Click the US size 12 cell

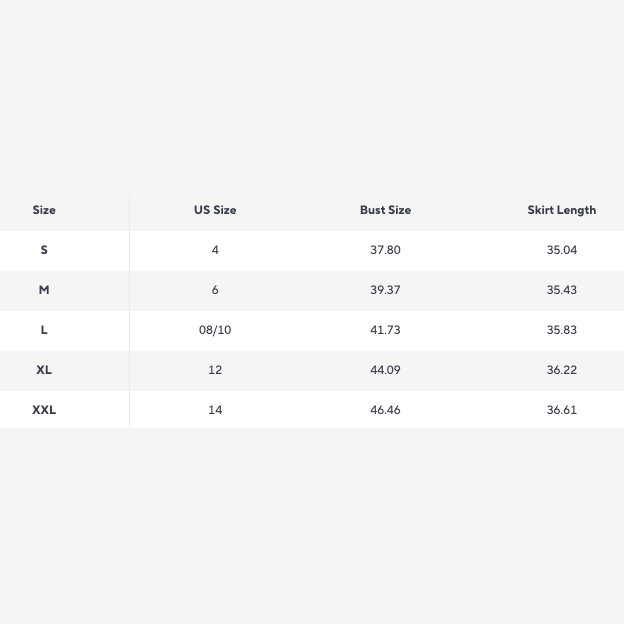215,370
